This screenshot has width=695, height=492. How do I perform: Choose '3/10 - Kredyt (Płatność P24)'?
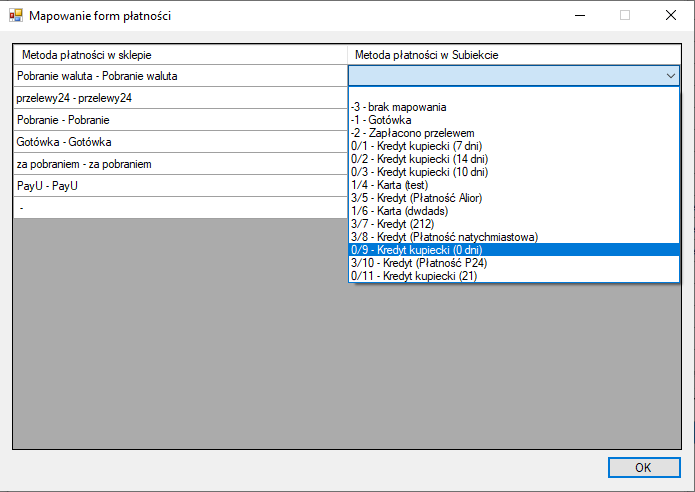(514, 263)
